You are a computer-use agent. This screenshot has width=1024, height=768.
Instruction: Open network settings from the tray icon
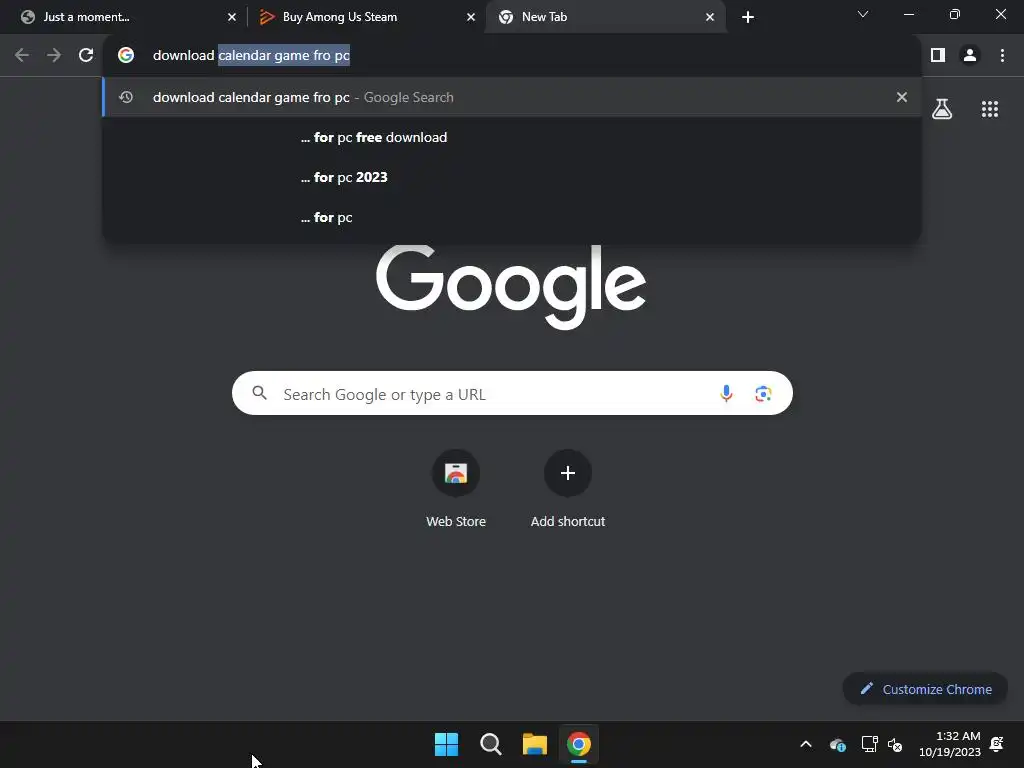(869, 744)
